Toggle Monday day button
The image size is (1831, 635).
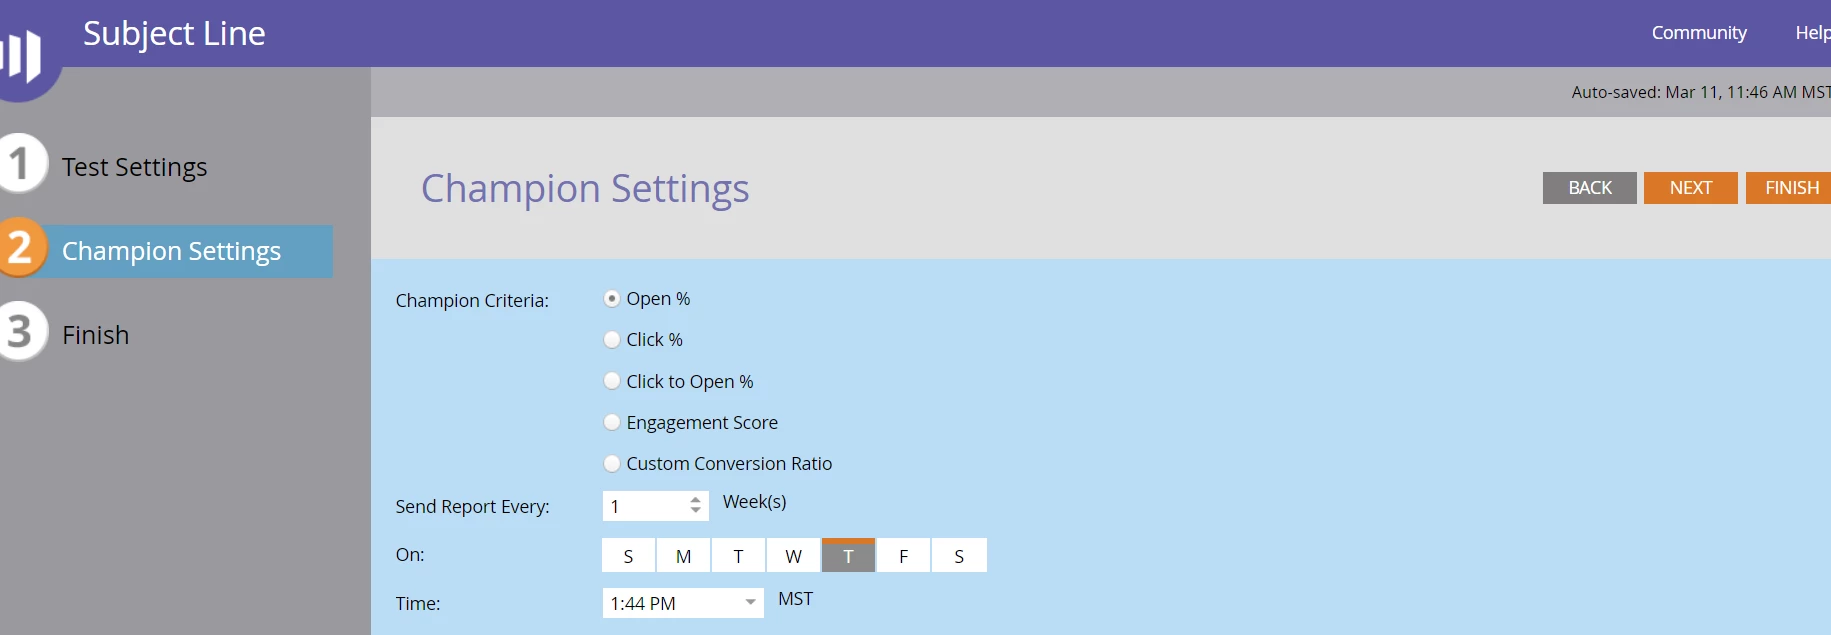683,556
